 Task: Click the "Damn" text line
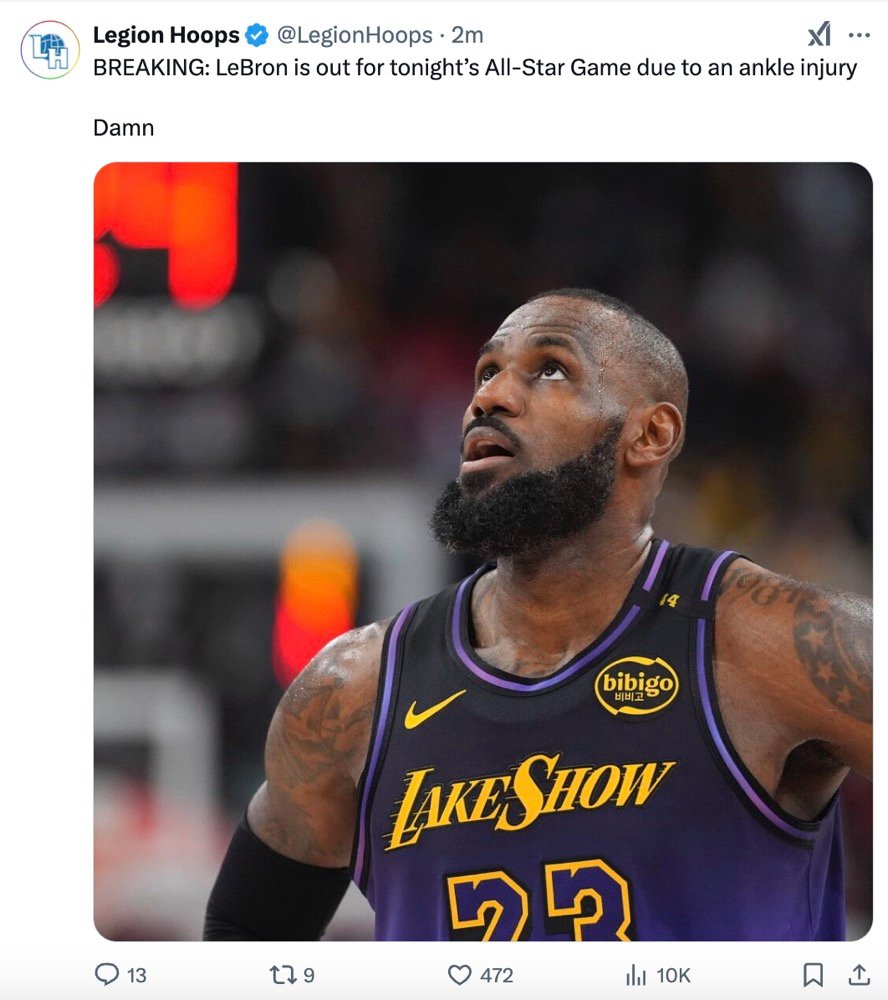pos(123,128)
